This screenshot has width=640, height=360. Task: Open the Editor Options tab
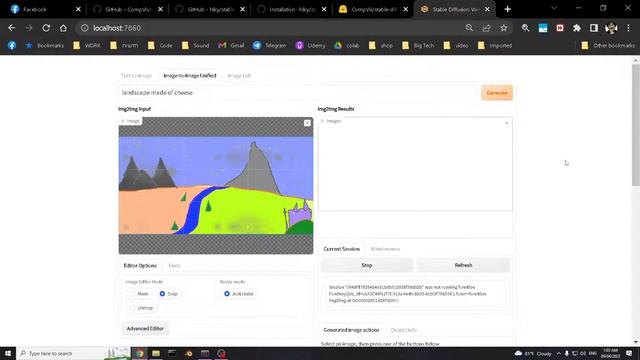coord(140,266)
